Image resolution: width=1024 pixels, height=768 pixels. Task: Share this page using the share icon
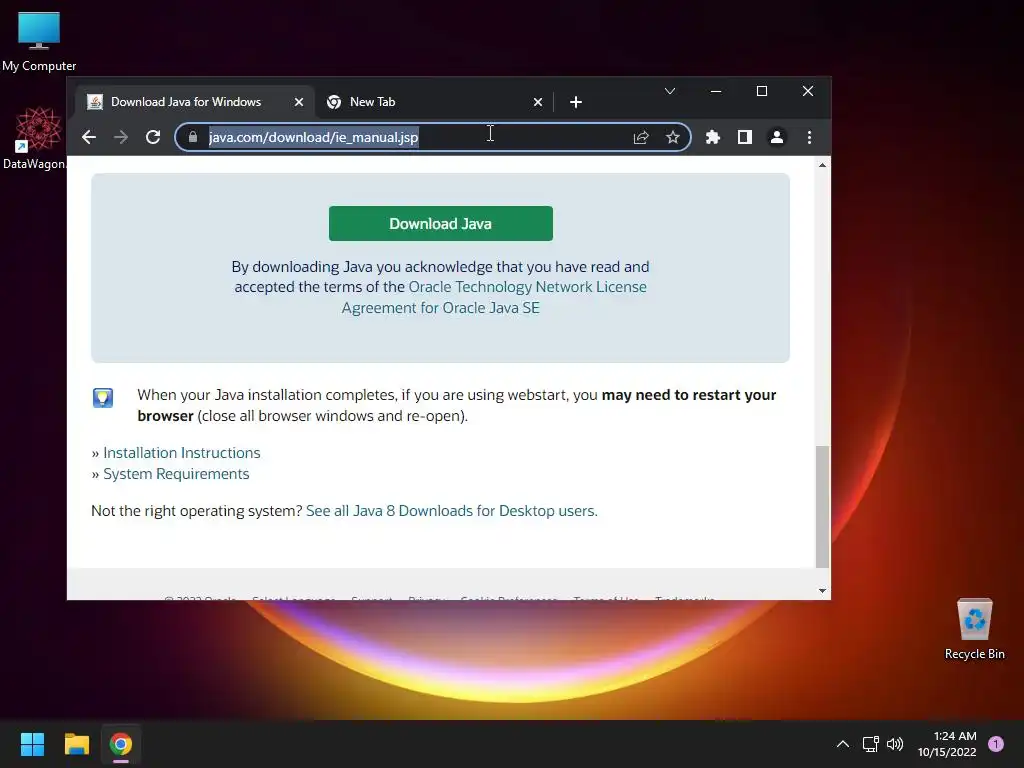coord(641,137)
